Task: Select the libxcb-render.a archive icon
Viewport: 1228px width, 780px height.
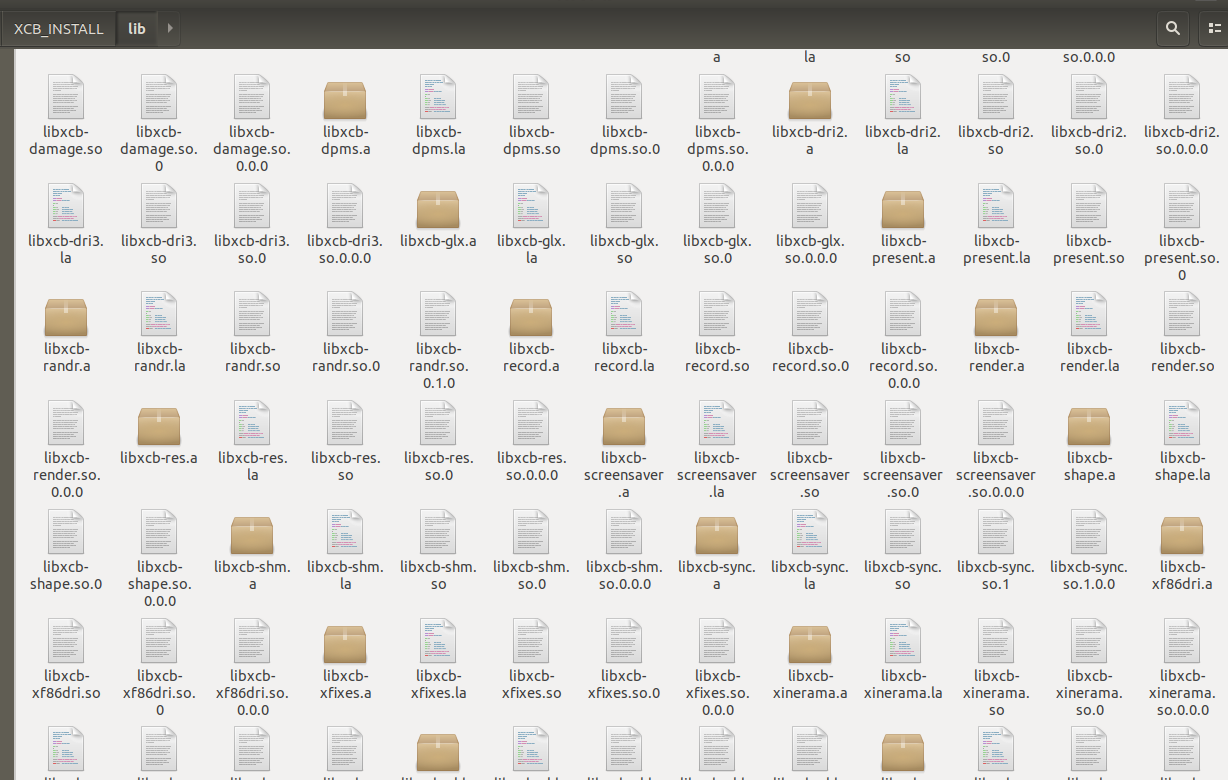Action: pos(996,316)
